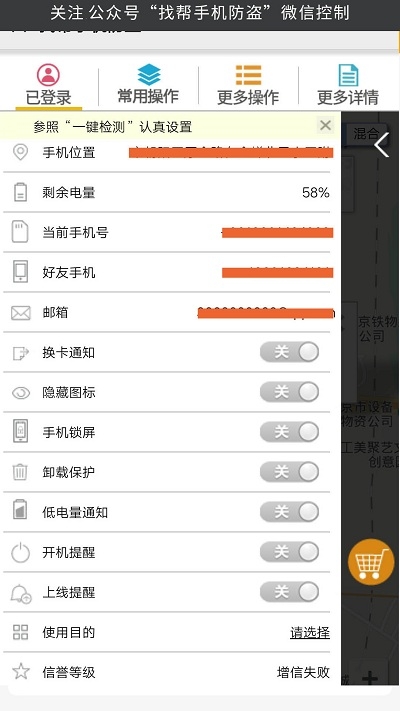This screenshot has height=711, width=400.
Task: Click the 上线提醒 bell icon
Action: pos(21,593)
